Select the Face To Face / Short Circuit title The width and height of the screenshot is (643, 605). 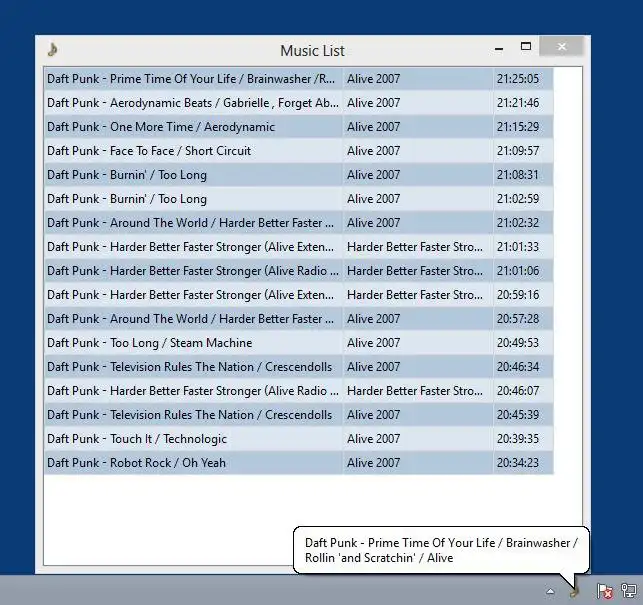click(149, 151)
